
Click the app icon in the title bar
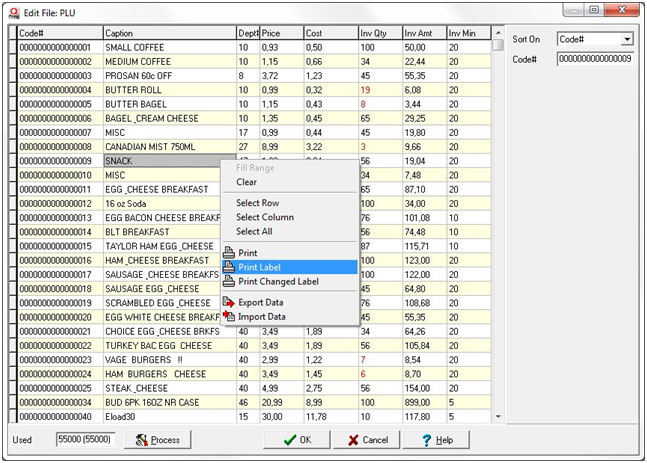coord(14,13)
